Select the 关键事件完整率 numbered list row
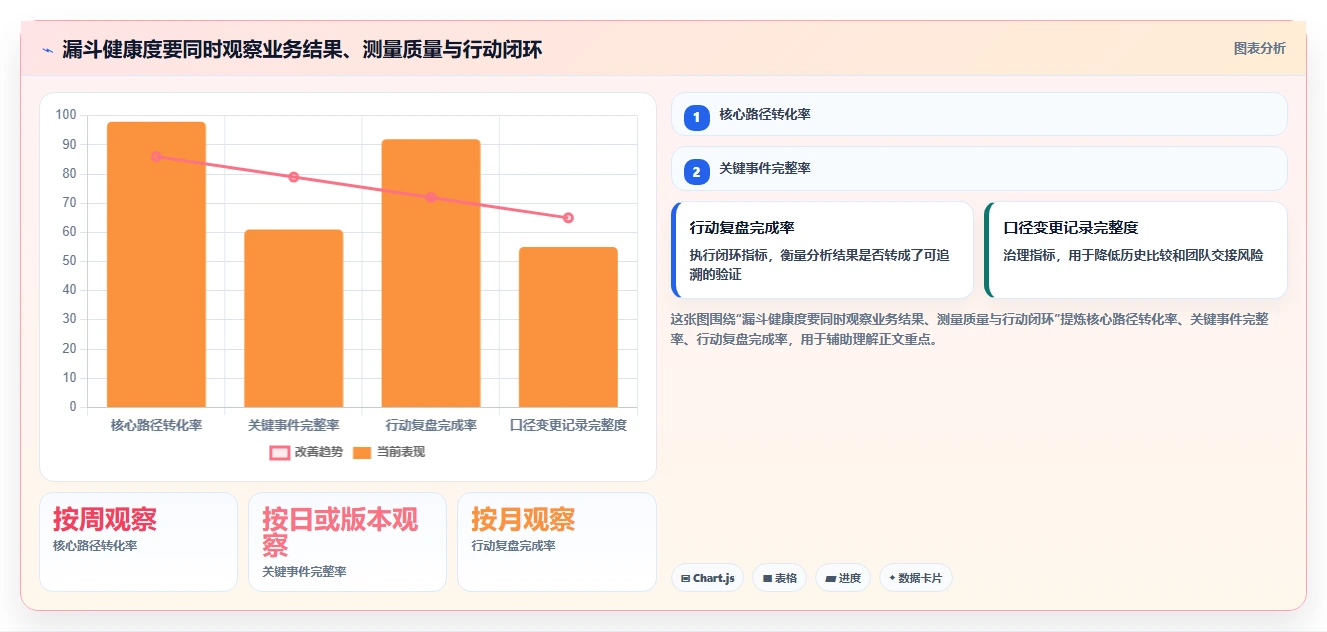 click(x=979, y=168)
